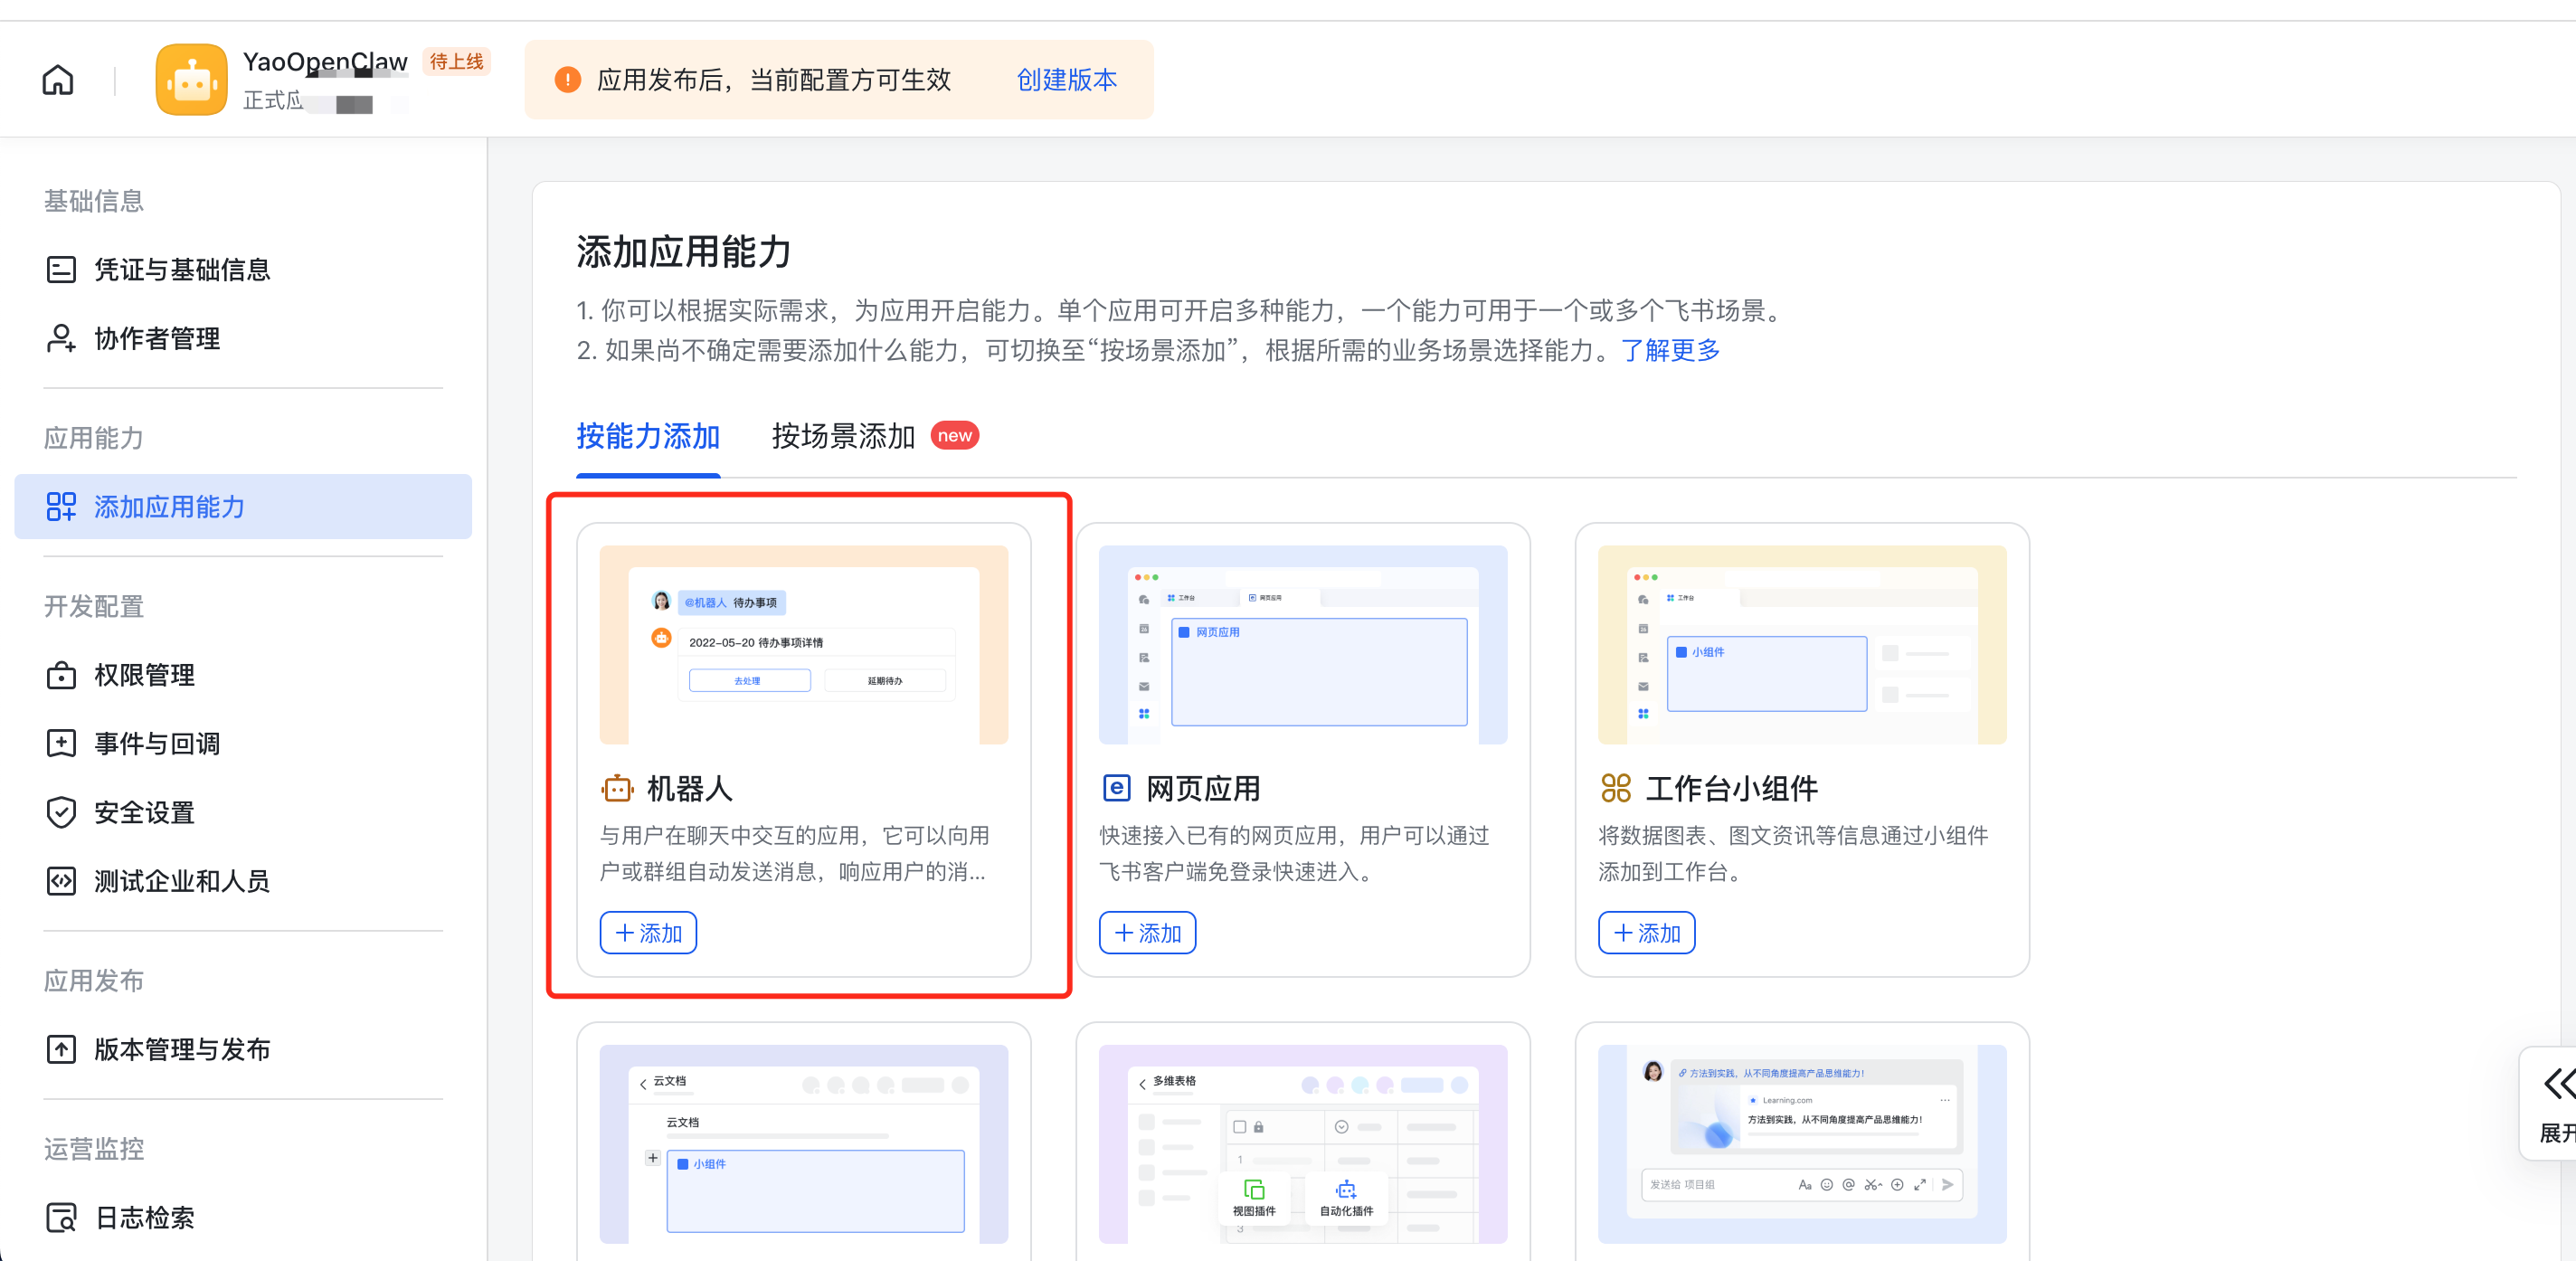Add the 工作台小组件 capability
2576x1261 pixels.
tap(1646, 933)
